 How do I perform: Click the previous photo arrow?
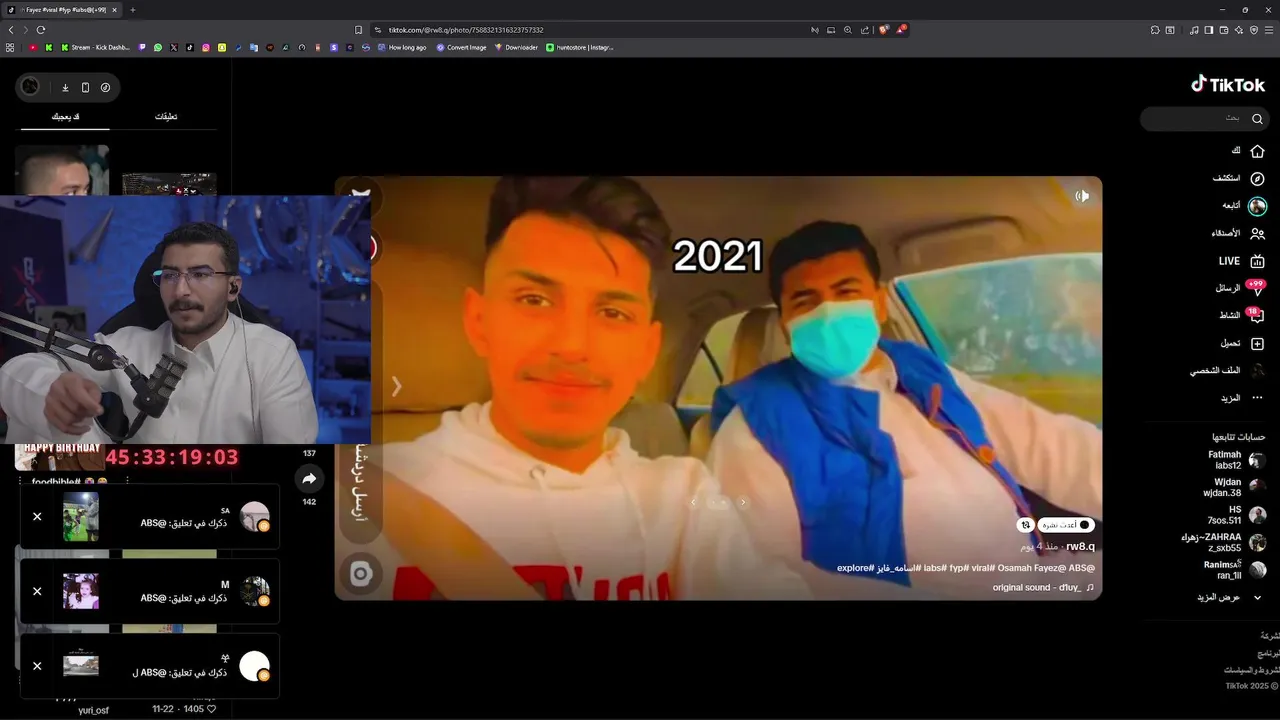point(694,503)
